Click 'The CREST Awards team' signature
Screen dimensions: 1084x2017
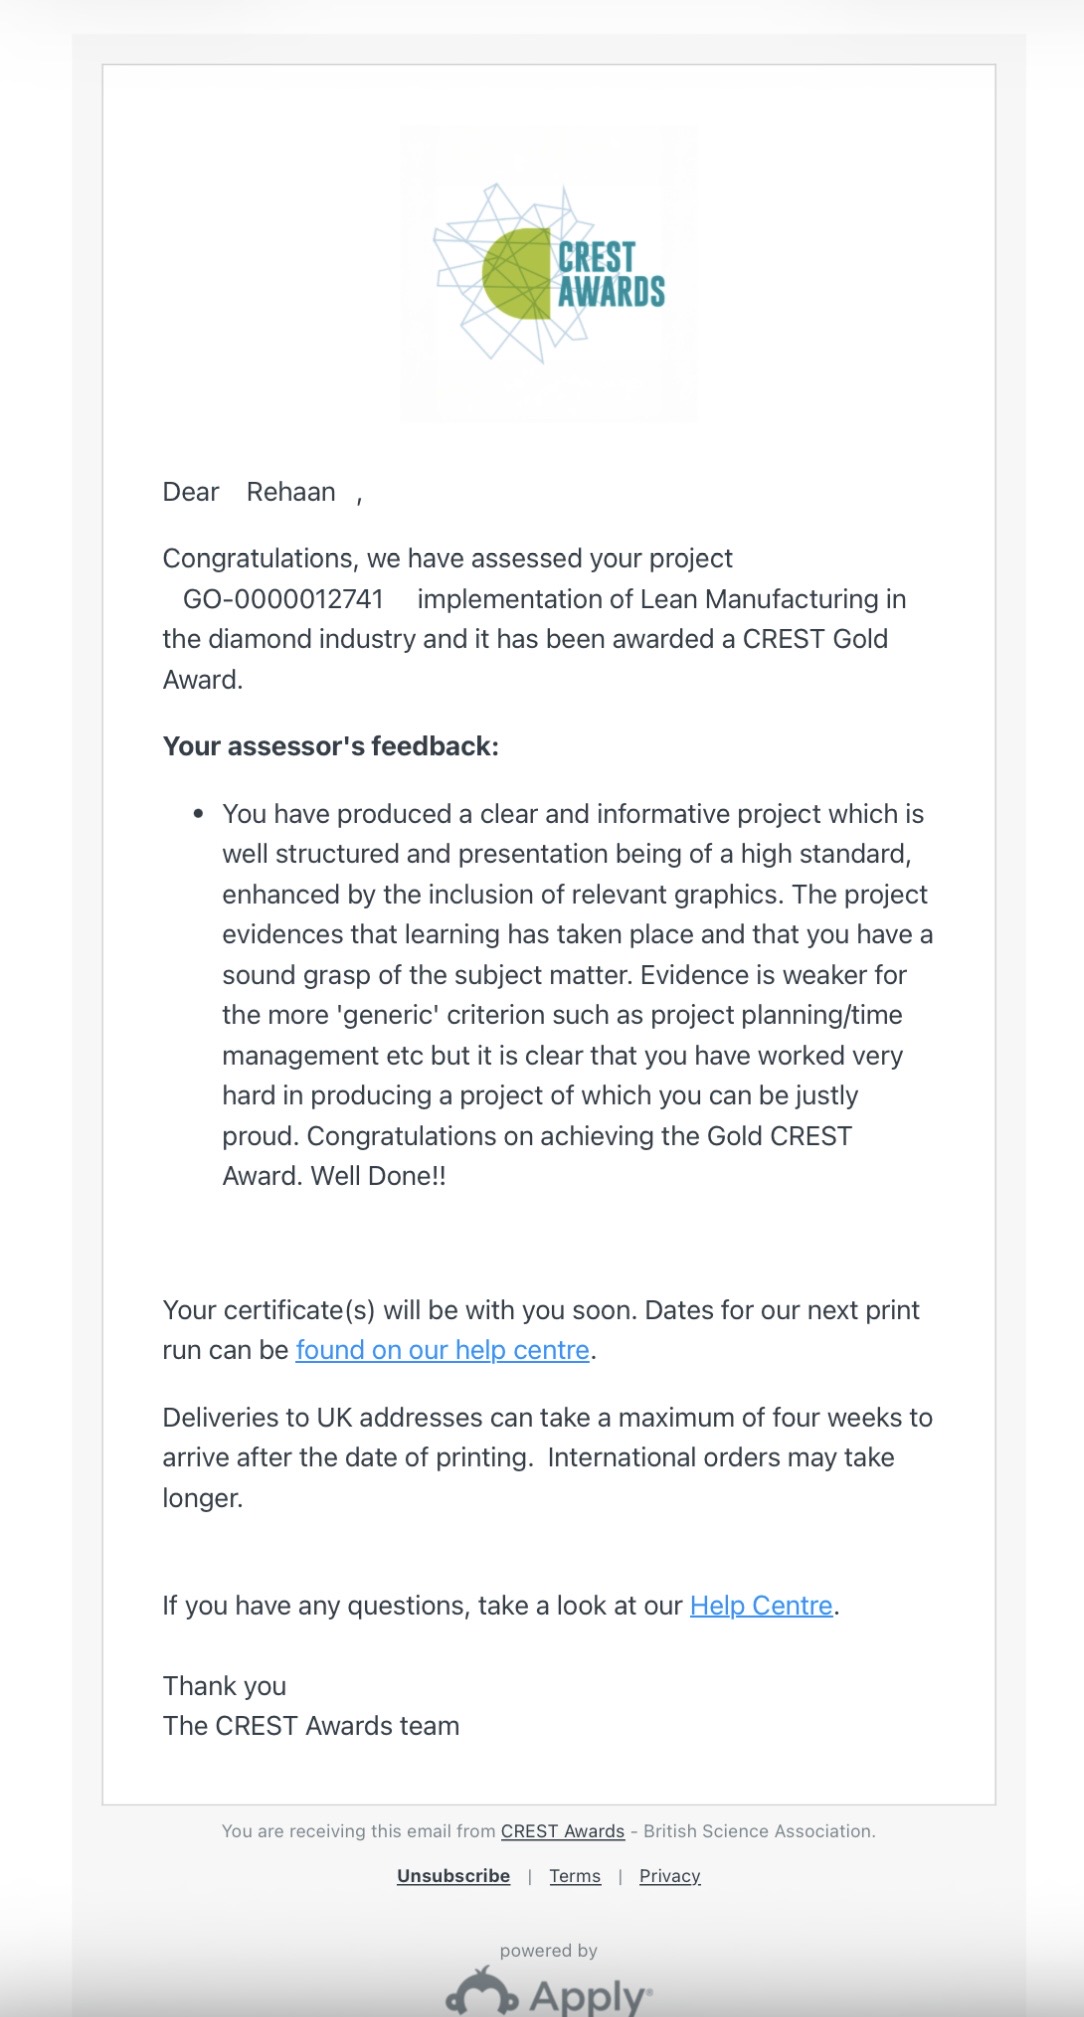tap(311, 1726)
